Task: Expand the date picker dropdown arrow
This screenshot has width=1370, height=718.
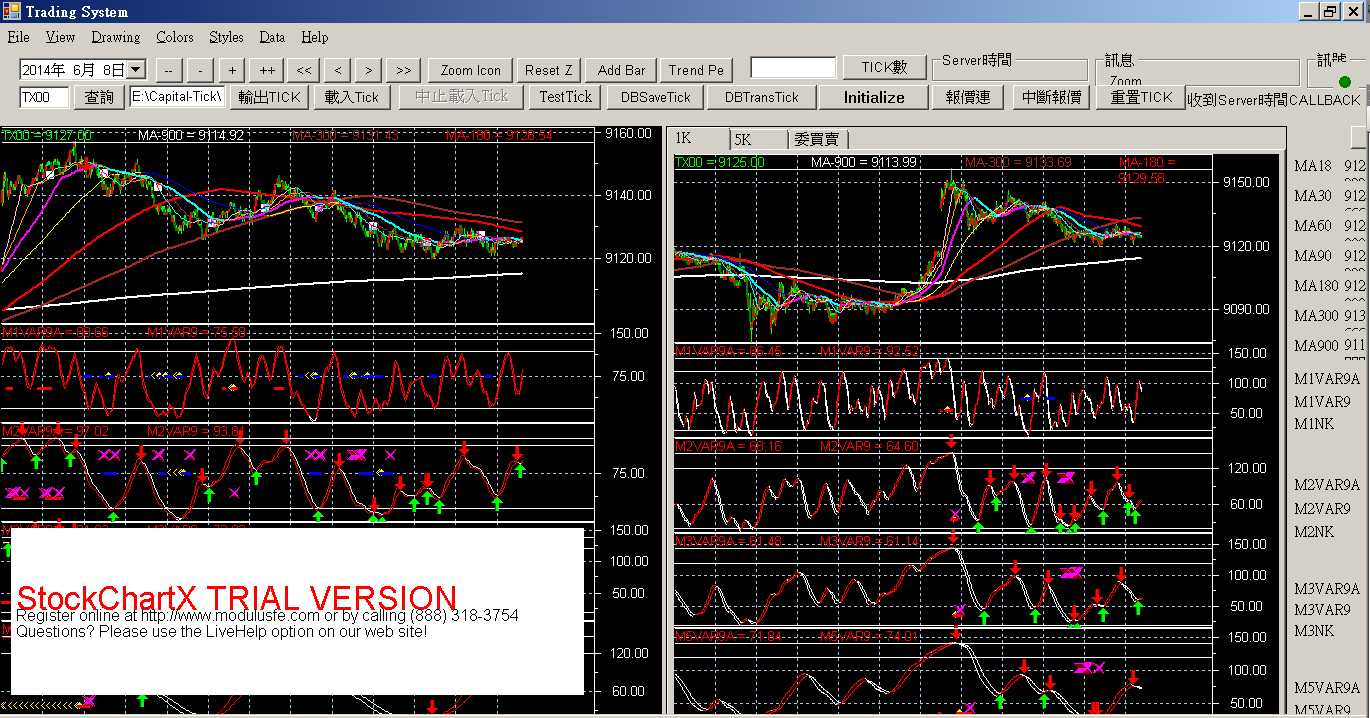Action: click(x=136, y=70)
